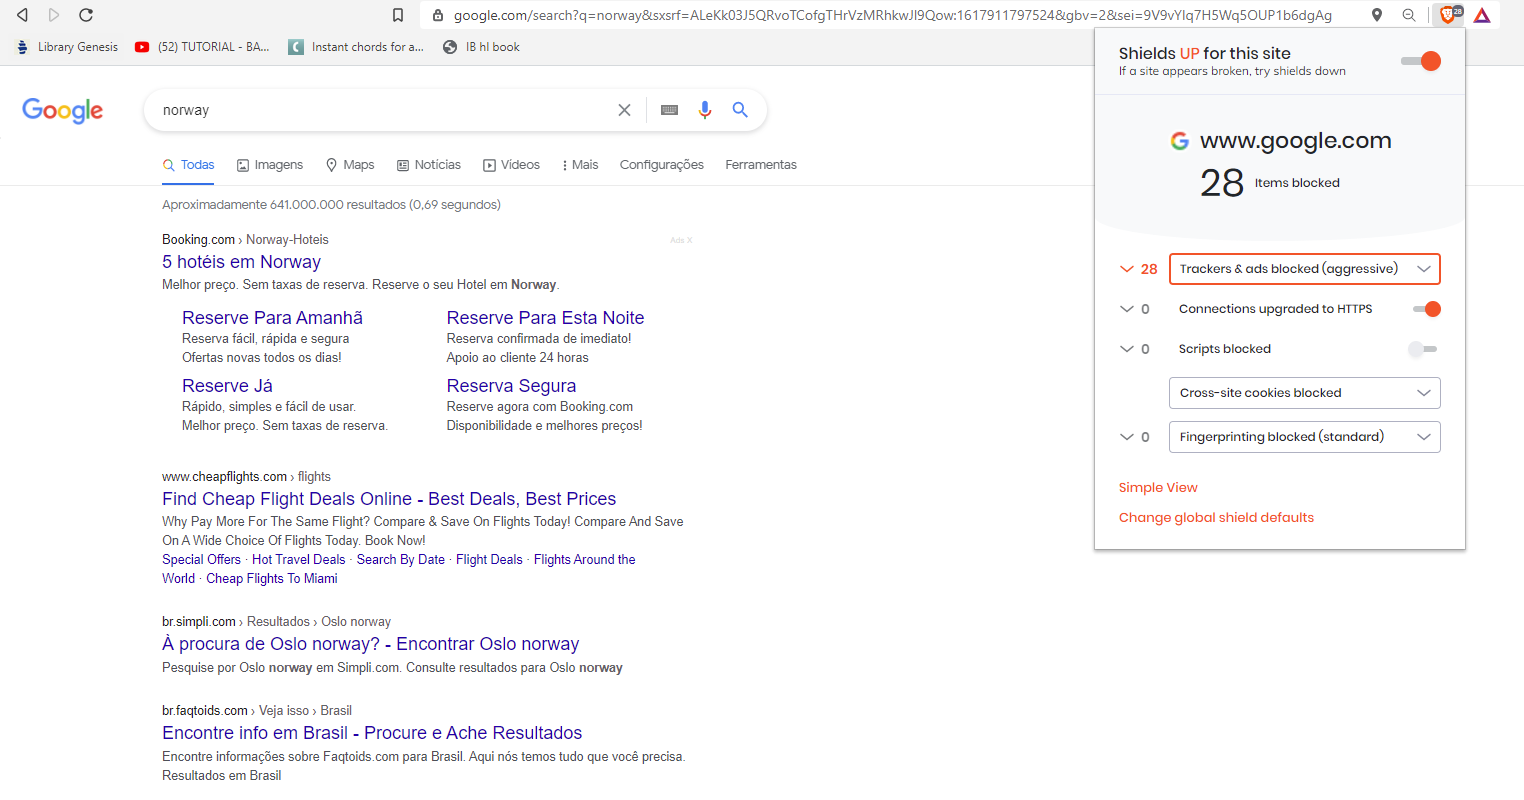Open the 'Encontre info em Brasil' result
The image size is (1524, 800).
(372, 733)
